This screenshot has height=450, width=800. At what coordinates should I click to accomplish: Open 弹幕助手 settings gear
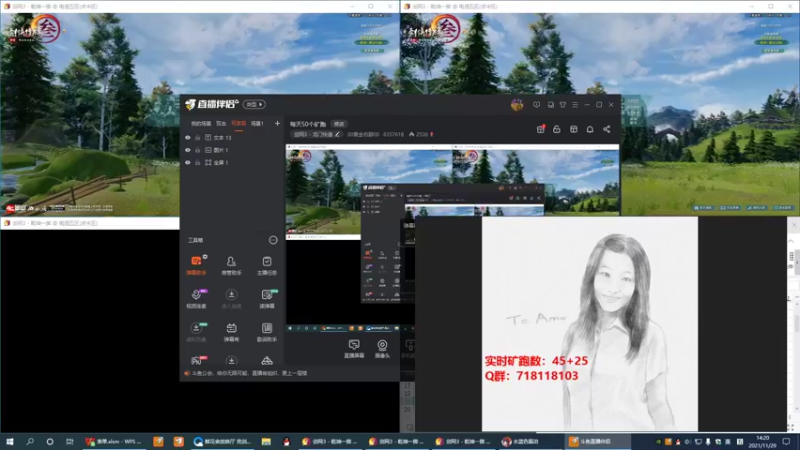[x=205, y=257]
